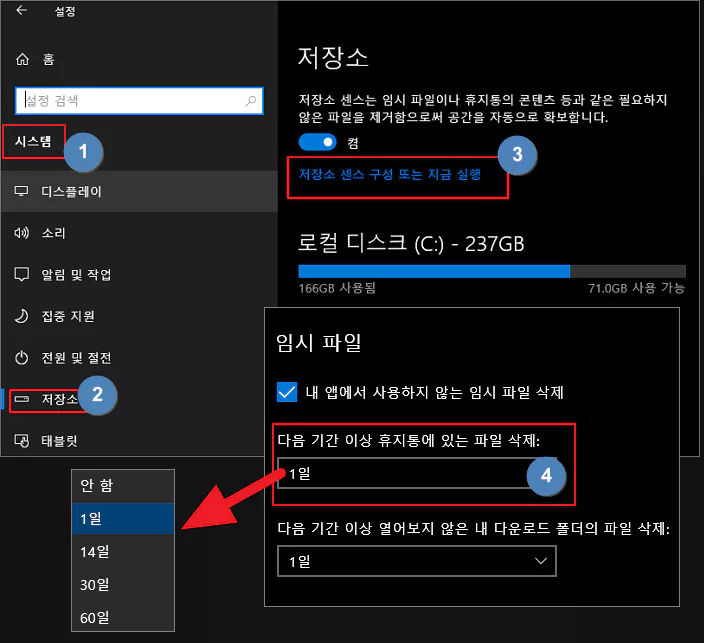Click the 설정 검색 input field
Viewport: 704px width, 643px height.
point(139,101)
